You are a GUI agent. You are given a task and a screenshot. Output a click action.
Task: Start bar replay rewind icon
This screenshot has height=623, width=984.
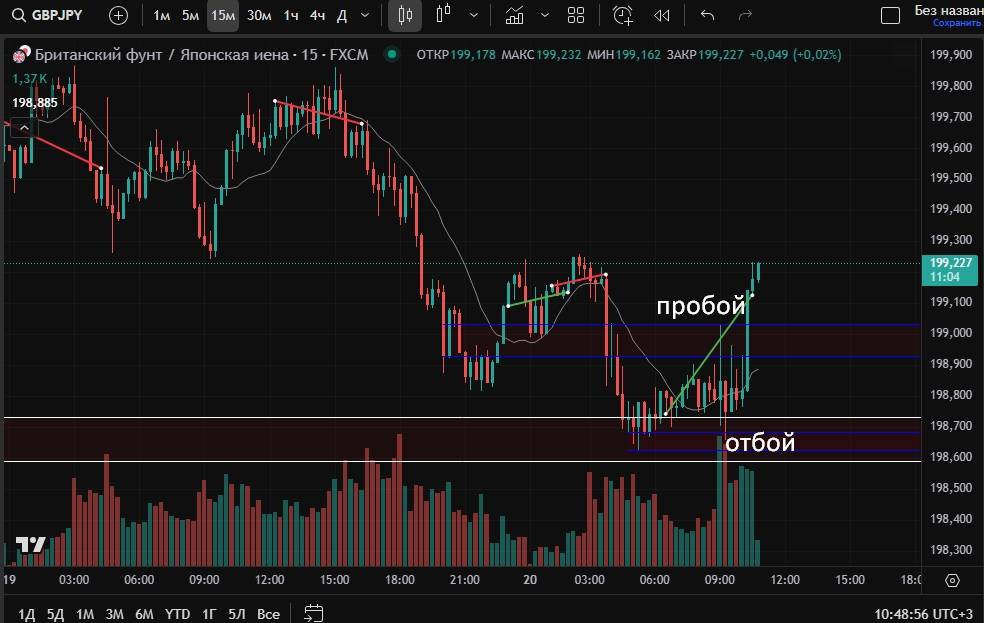pyautogui.click(x=661, y=15)
